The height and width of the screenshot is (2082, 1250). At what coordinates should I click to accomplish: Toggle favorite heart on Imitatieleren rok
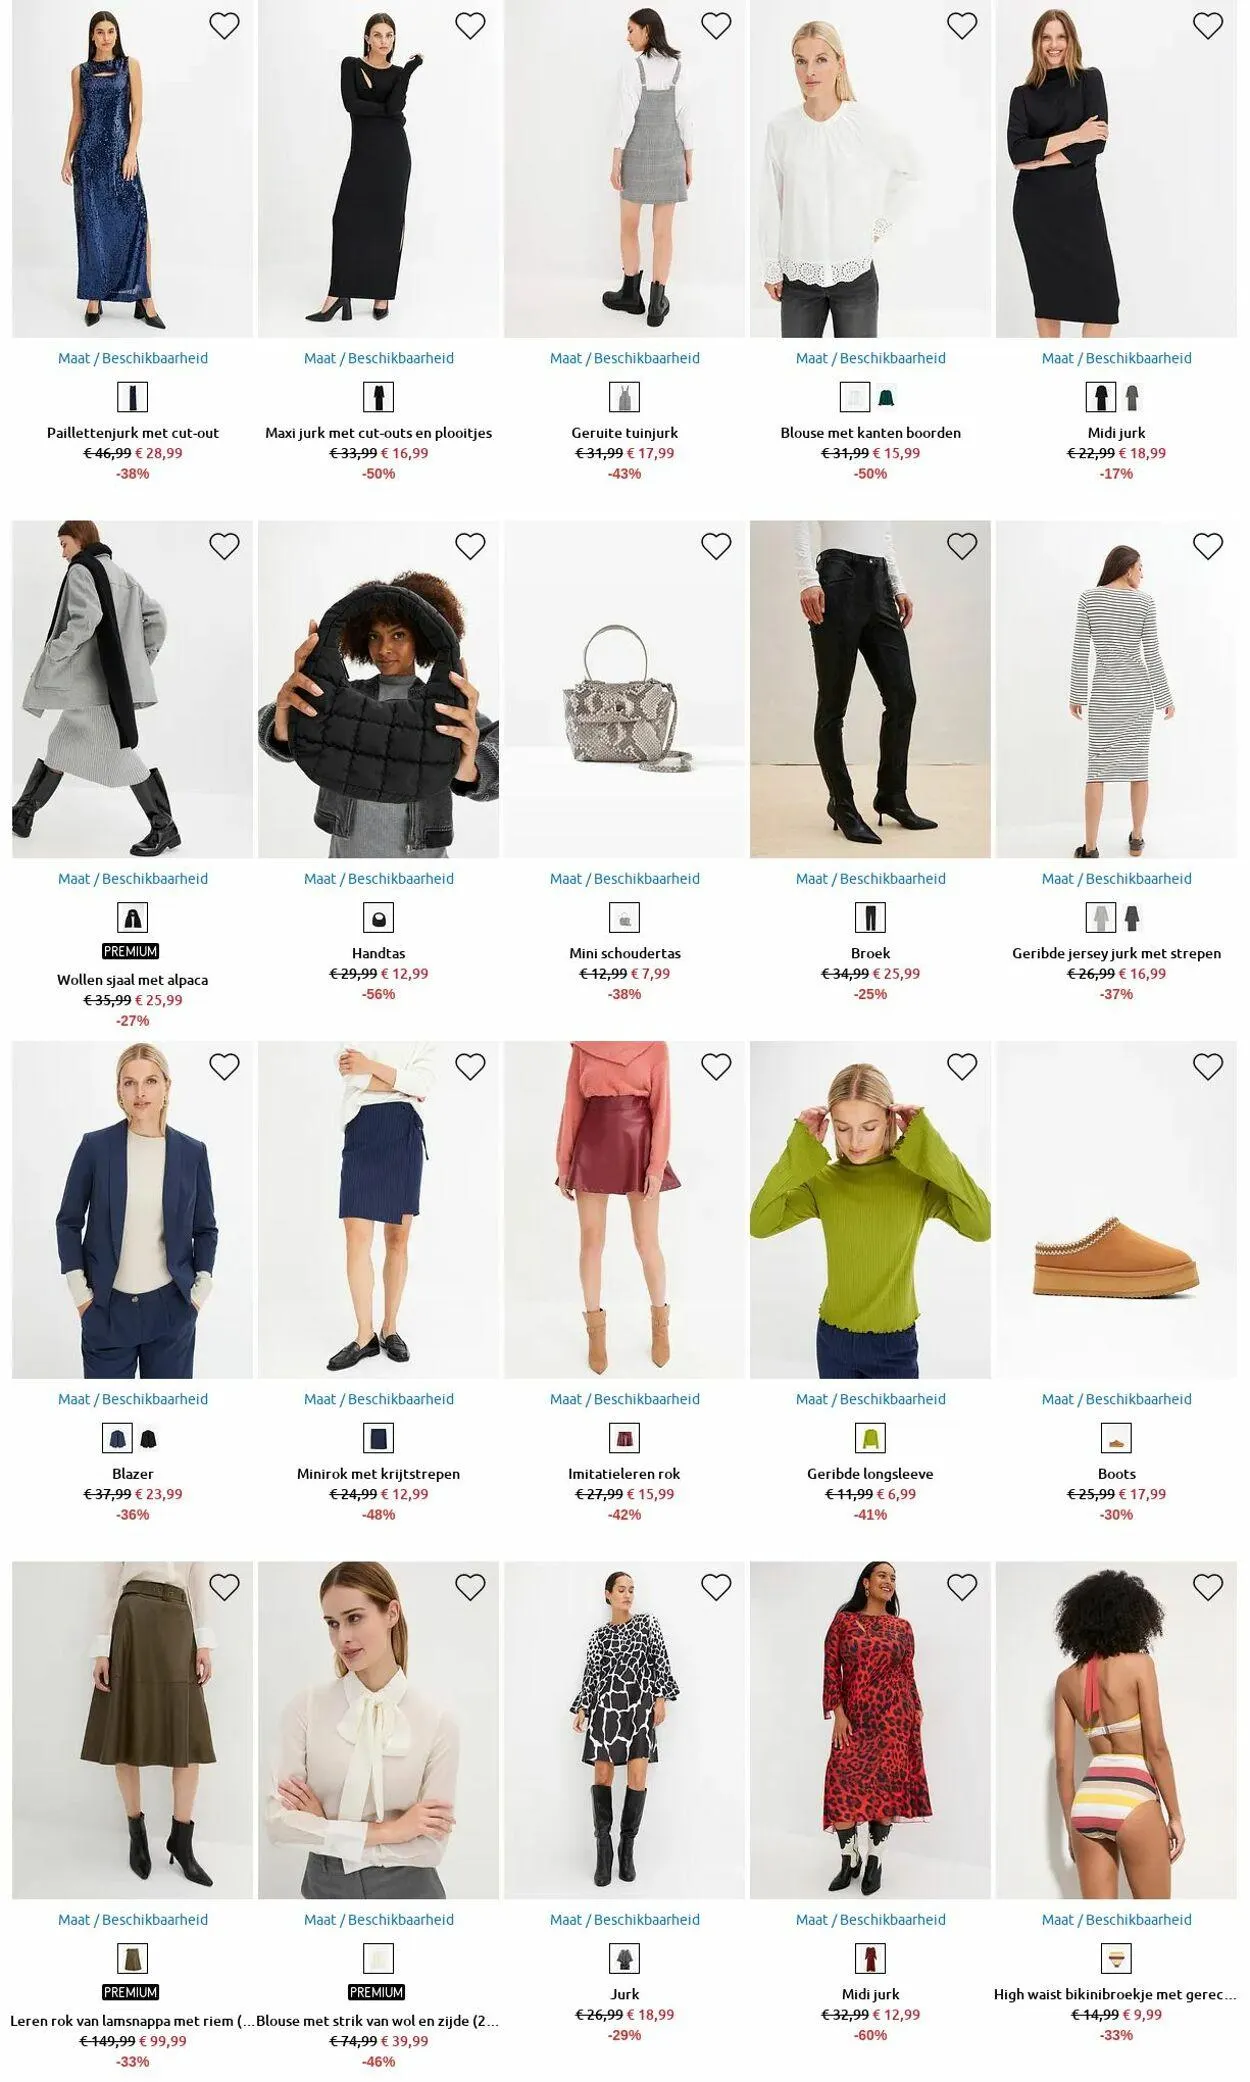tap(716, 1067)
